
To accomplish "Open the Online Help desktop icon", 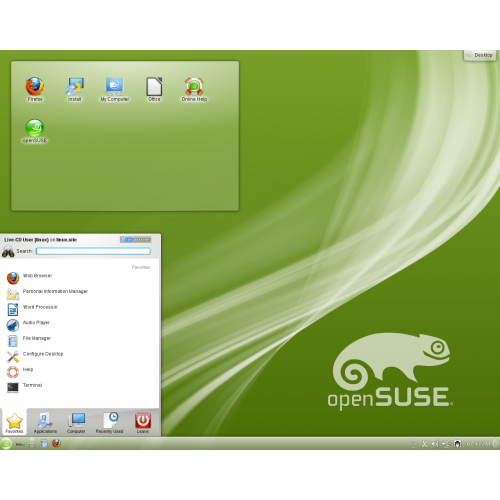I will (194, 89).
